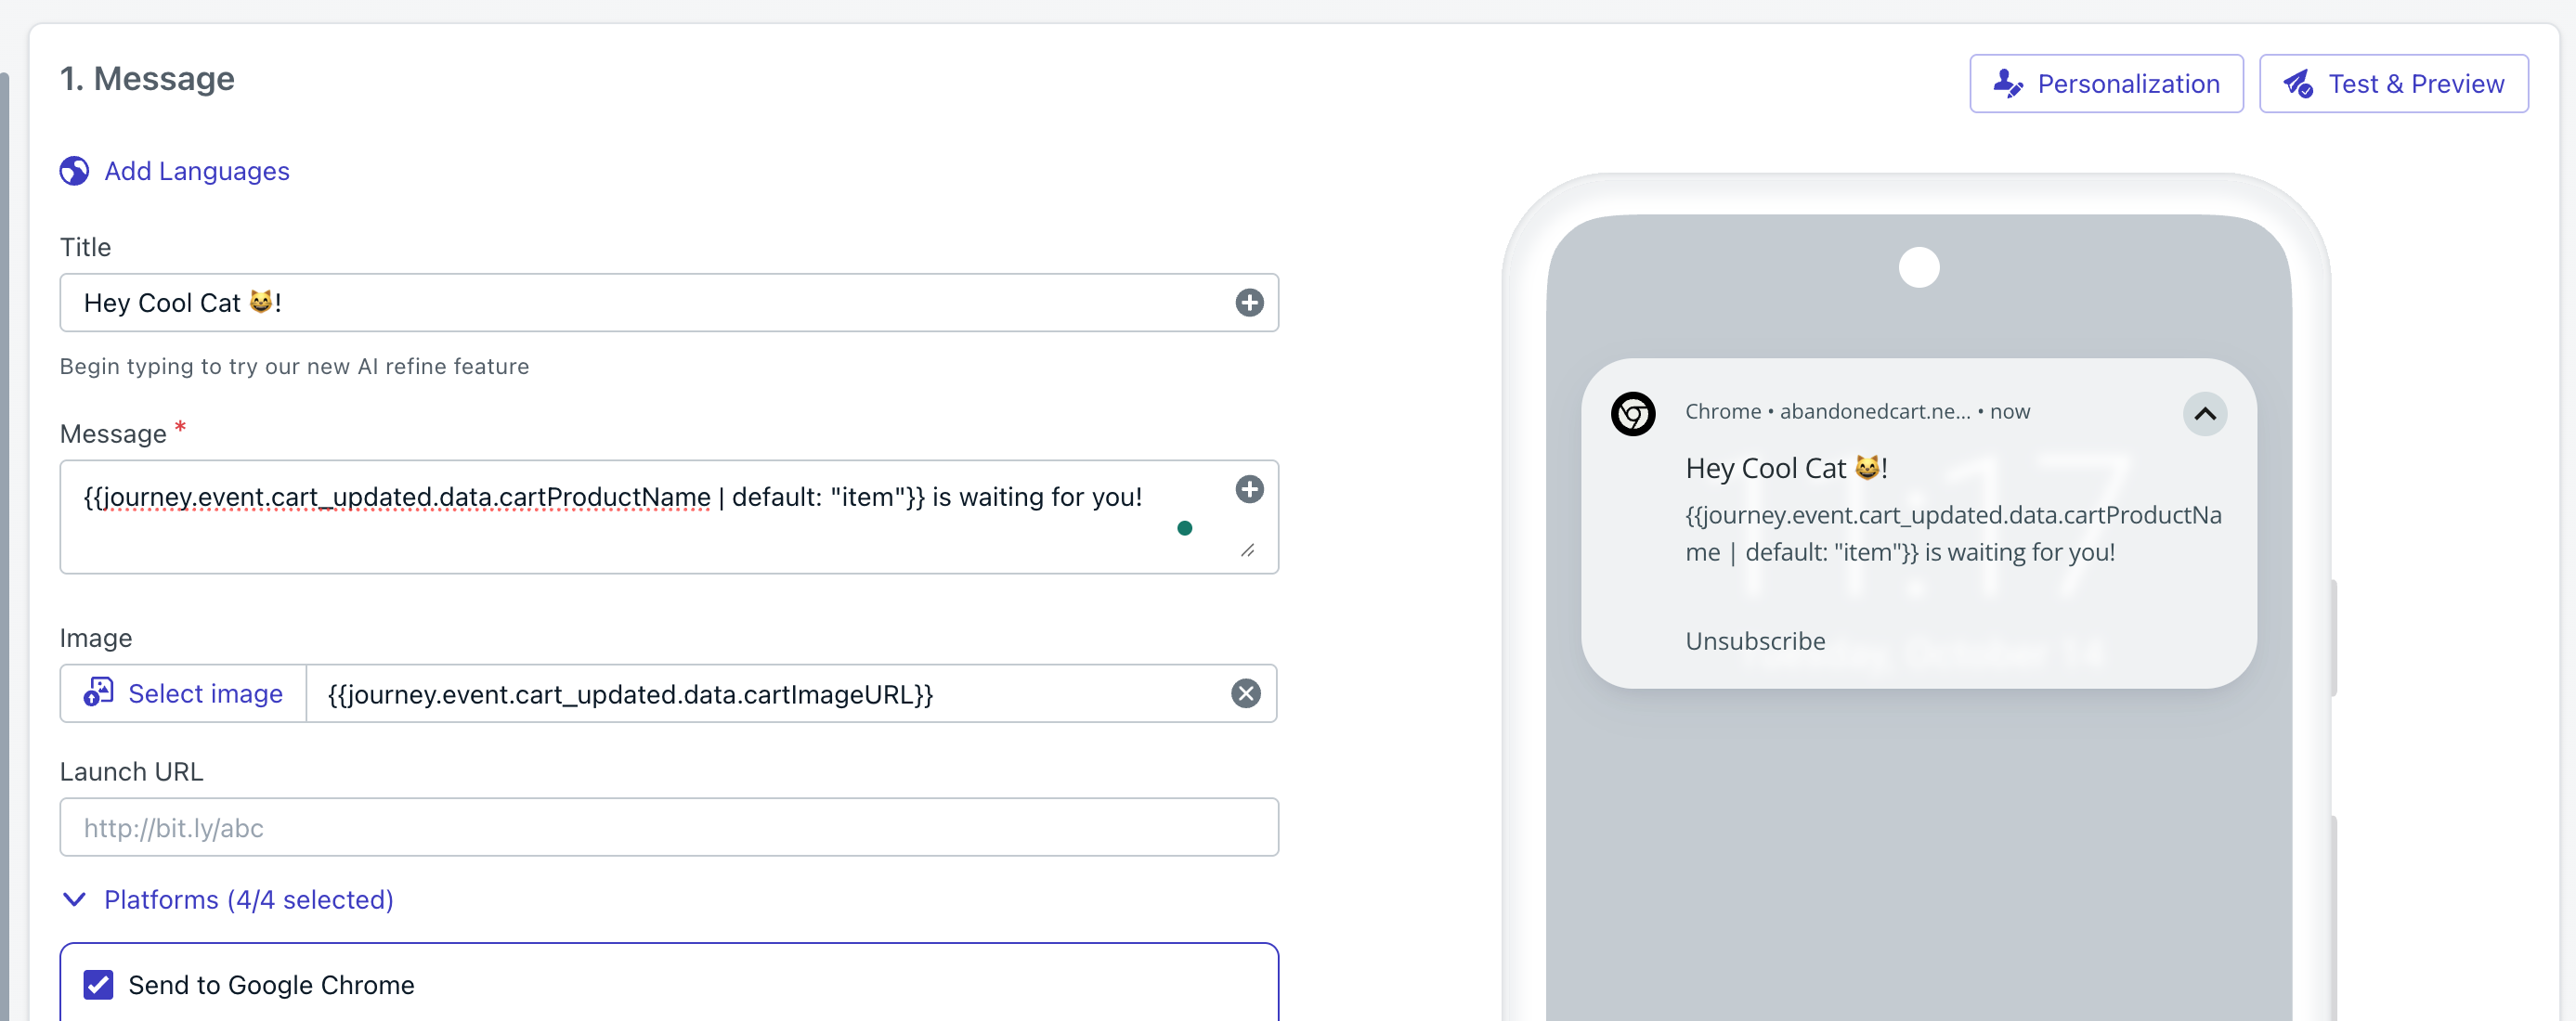Click the Add Languages link
The image size is (2576, 1021).
click(x=197, y=171)
